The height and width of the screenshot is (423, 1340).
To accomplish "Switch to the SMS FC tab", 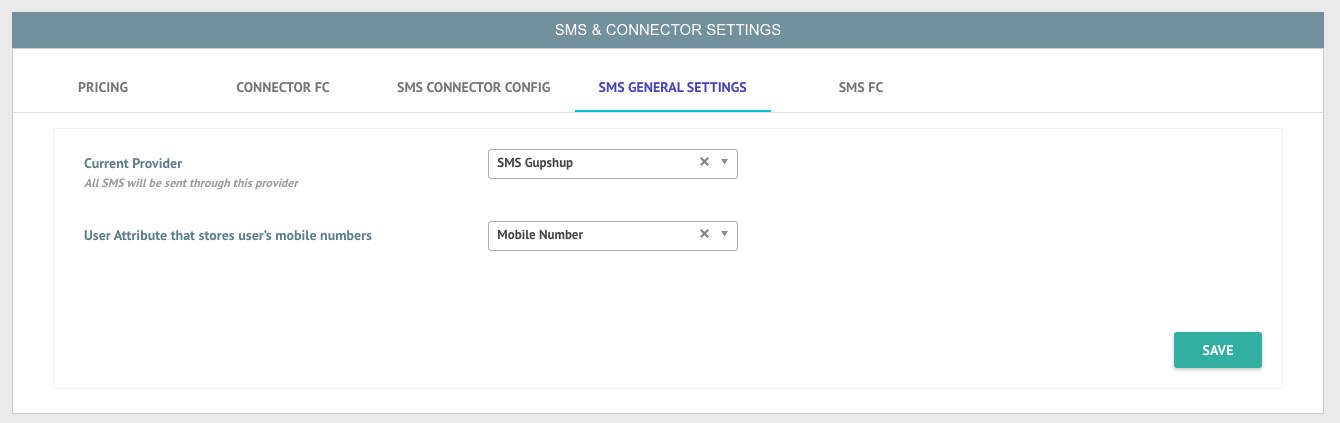I will click(x=861, y=87).
